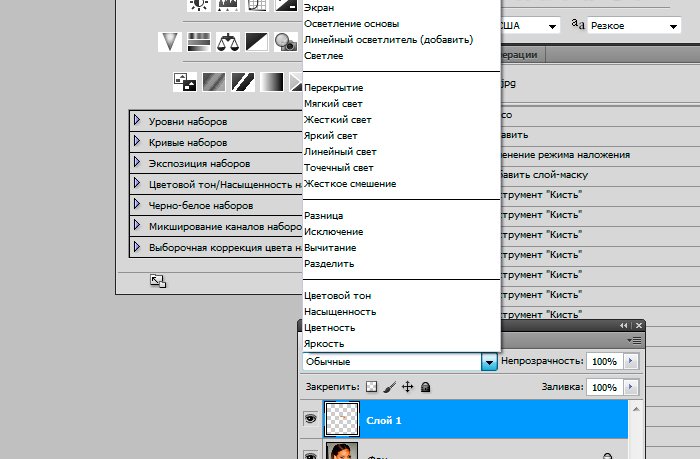Viewport: 700px width, 459px height.
Task: Select the Слой 1 layer thumbnail
Action: pyautogui.click(x=344, y=421)
